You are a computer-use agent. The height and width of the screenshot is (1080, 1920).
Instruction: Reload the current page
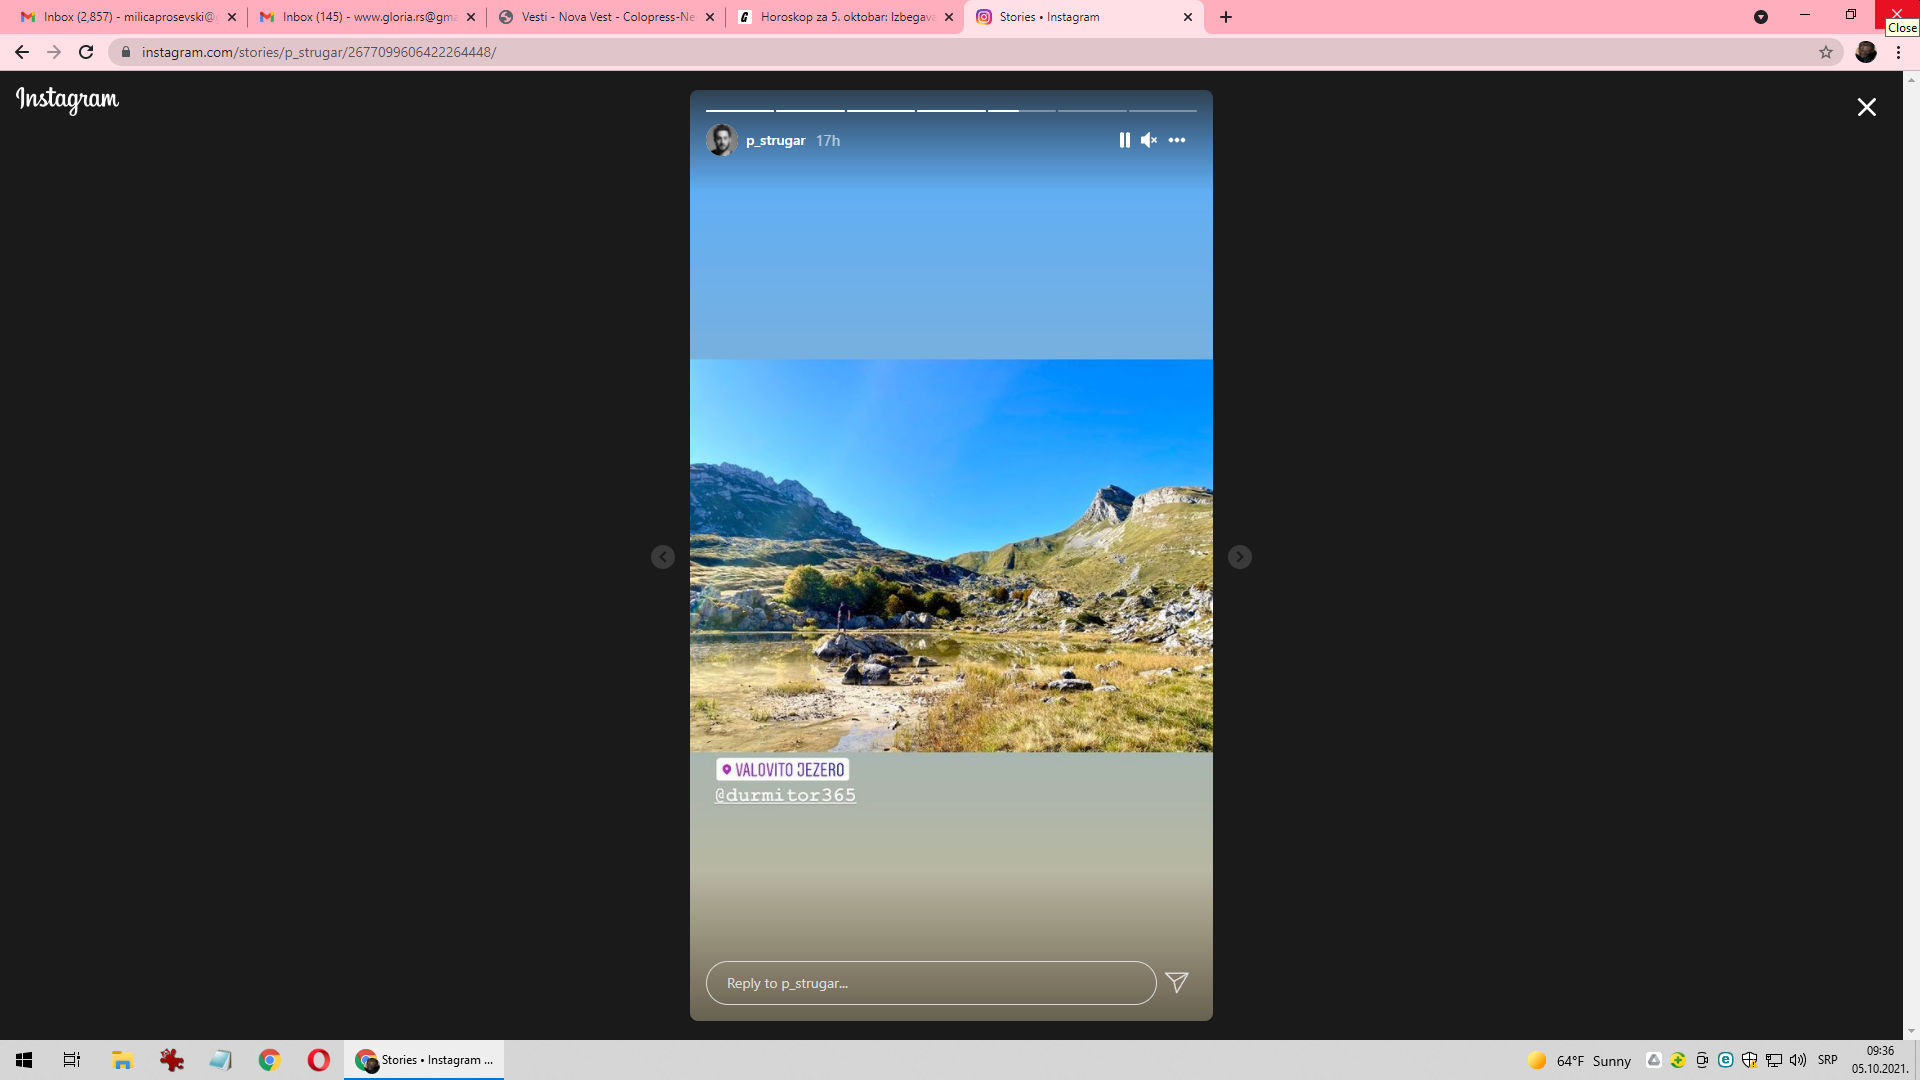[86, 52]
